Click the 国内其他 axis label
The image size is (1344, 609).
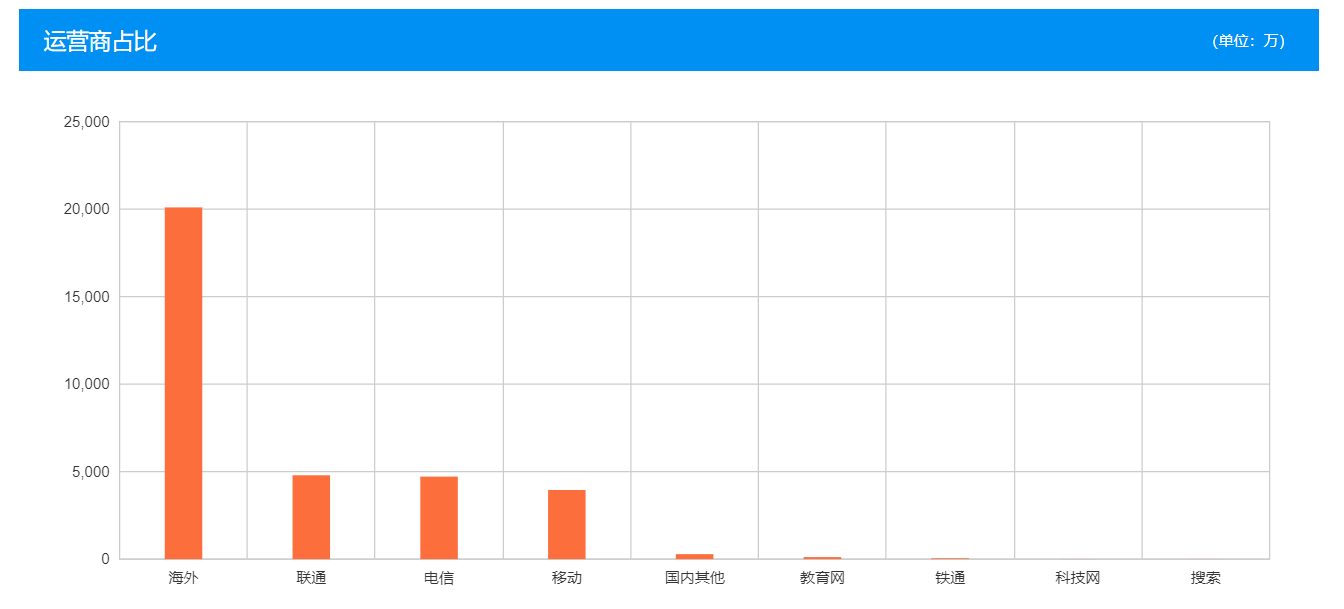[x=694, y=578]
